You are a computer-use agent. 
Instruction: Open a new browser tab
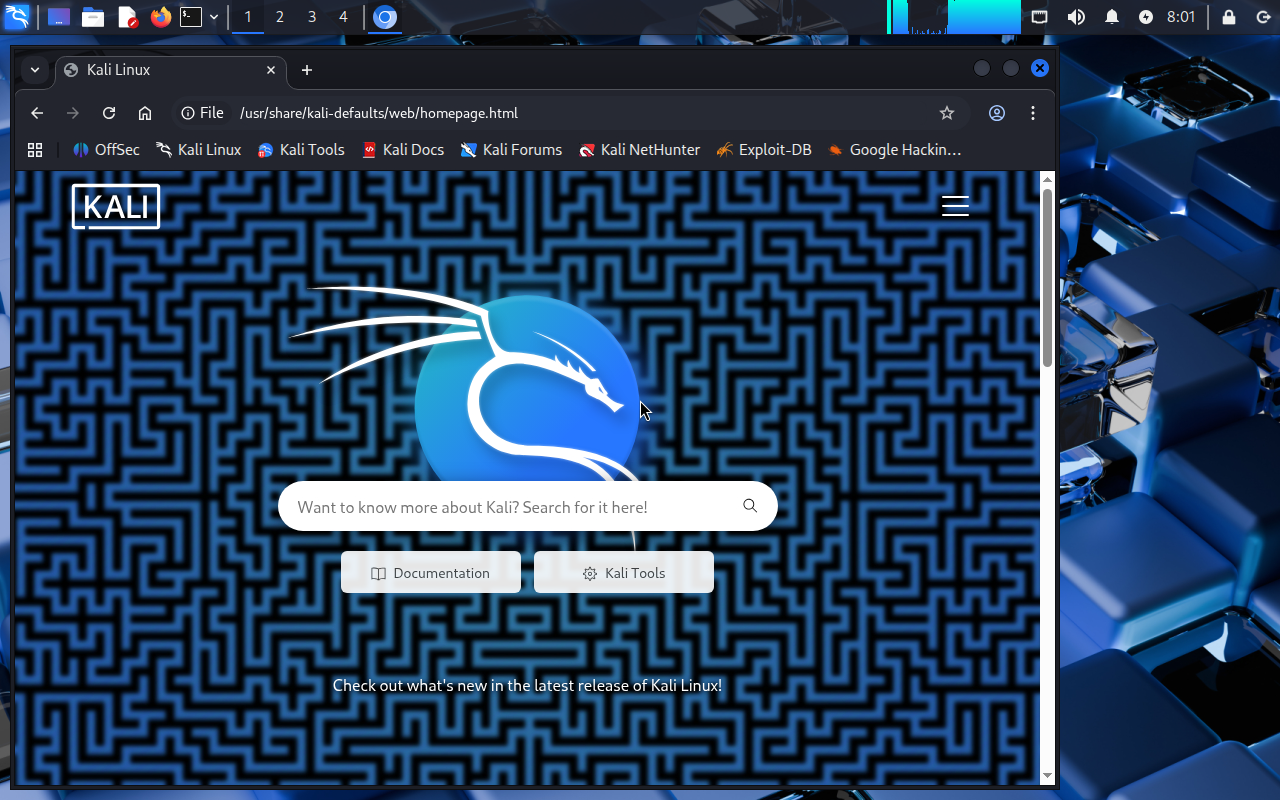[x=307, y=70]
